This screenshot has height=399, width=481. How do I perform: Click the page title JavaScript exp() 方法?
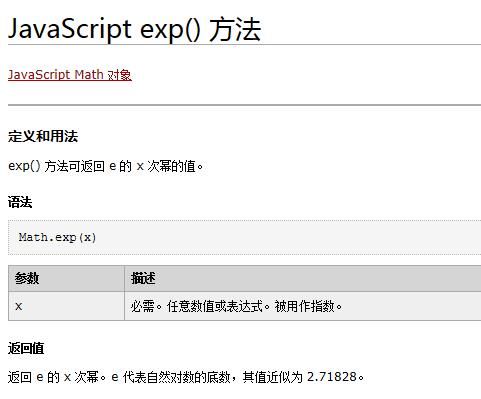pos(134,30)
